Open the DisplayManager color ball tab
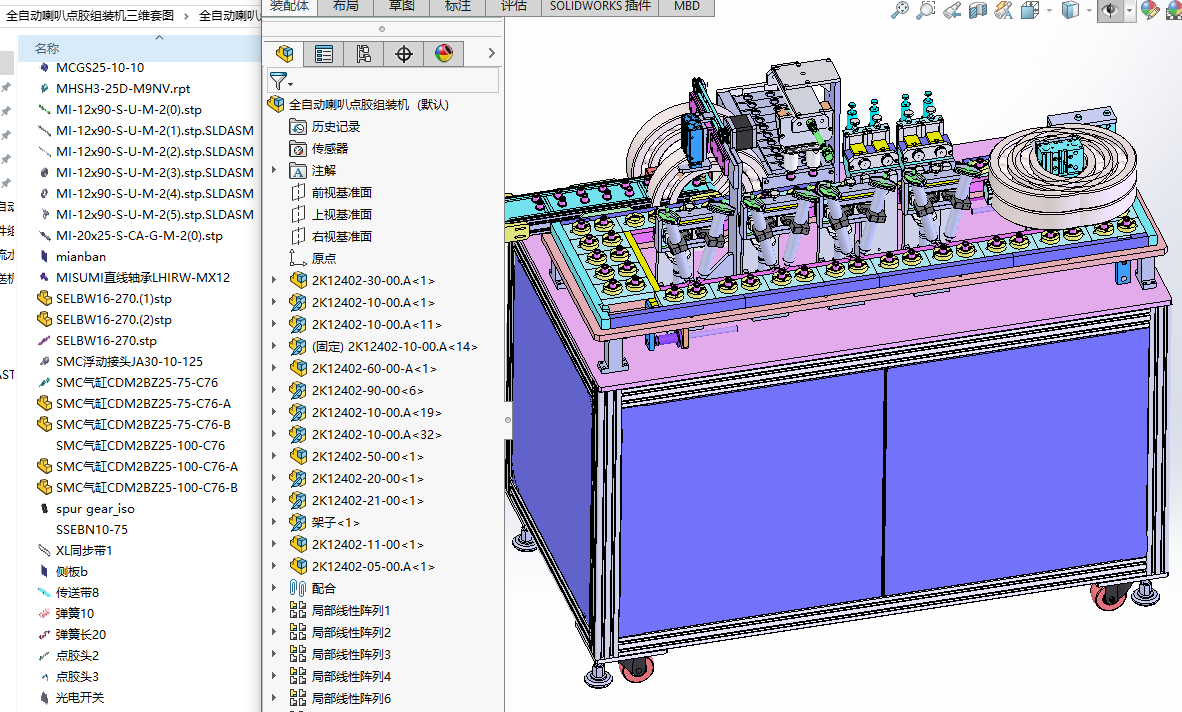The image size is (1182, 712). tap(444, 54)
